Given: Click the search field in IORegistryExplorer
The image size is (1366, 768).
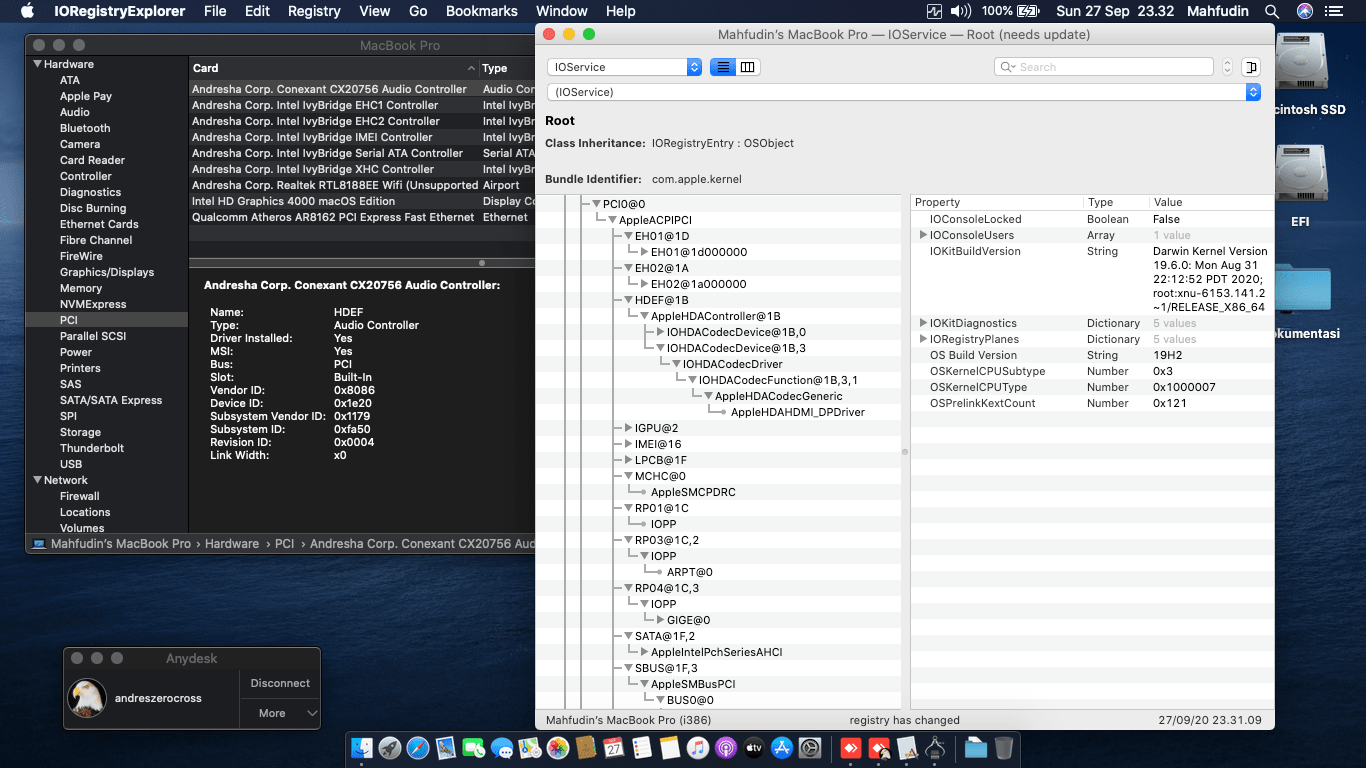Looking at the screenshot, I should (1104, 67).
